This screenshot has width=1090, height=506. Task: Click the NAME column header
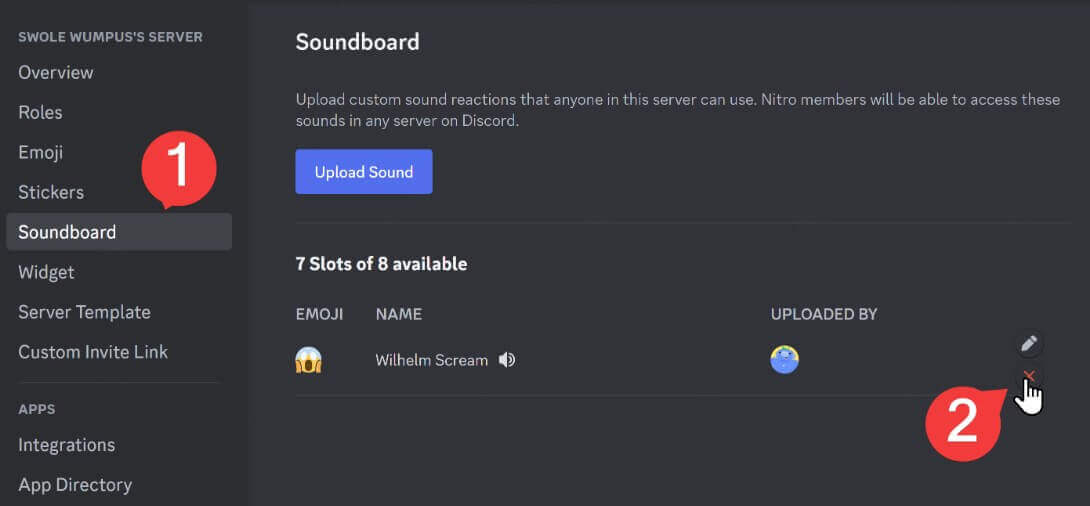coord(399,314)
